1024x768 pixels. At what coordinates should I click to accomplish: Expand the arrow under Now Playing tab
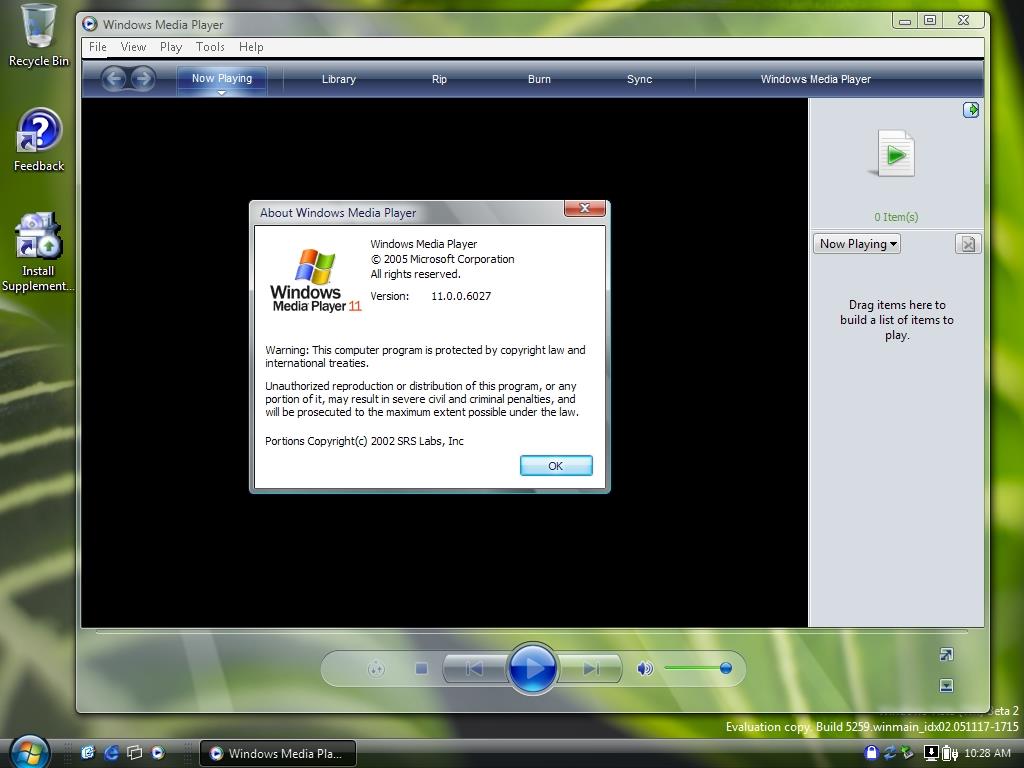222,93
